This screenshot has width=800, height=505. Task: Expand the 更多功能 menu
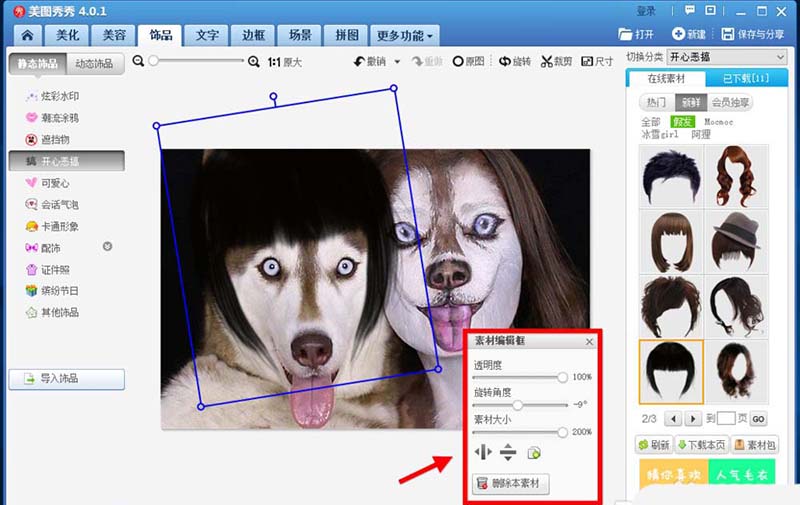tap(404, 36)
